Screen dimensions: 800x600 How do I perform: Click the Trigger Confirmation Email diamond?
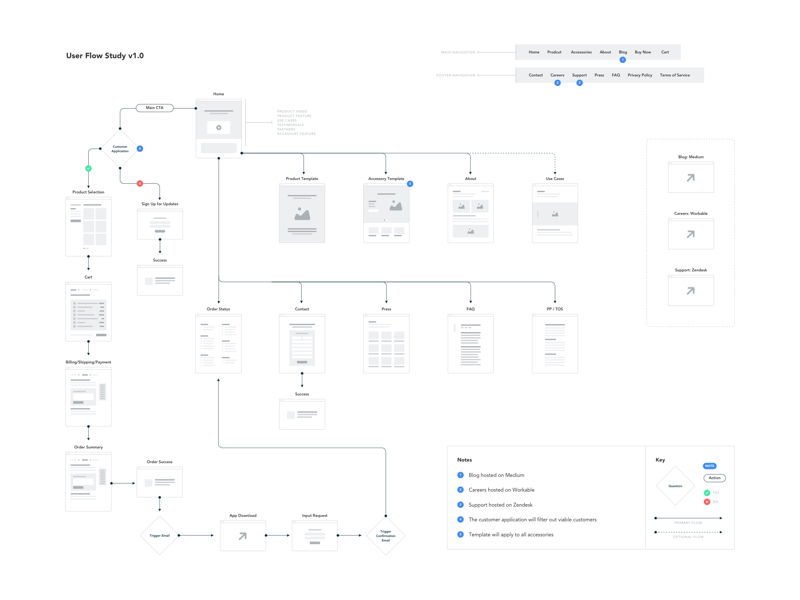pyautogui.click(x=385, y=536)
